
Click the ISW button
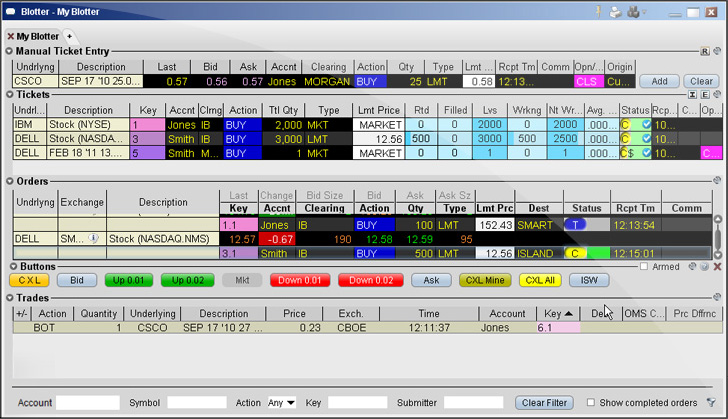[x=589, y=280]
